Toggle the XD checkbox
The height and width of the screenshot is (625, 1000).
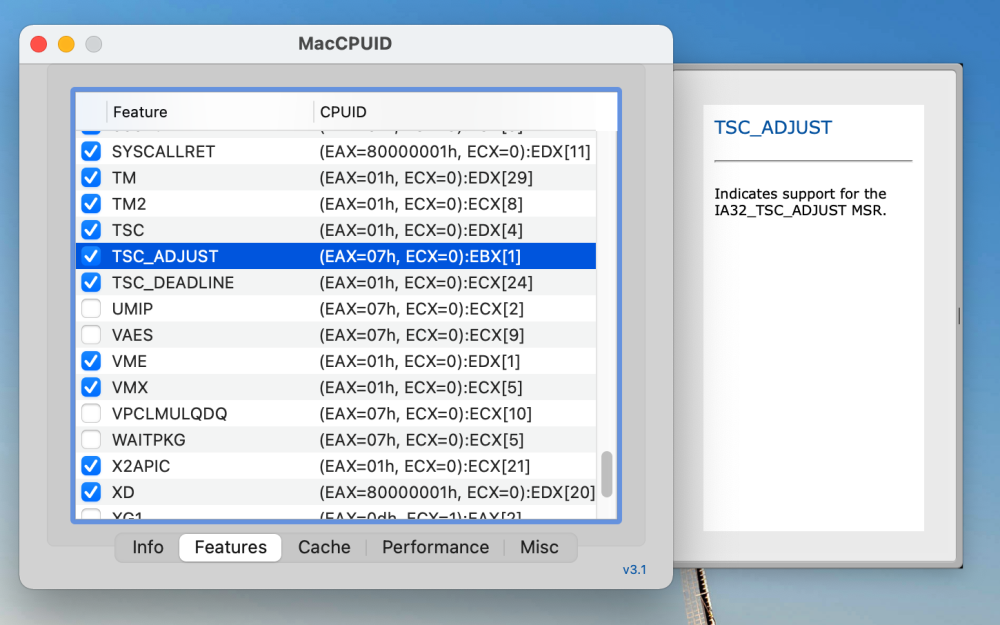[x=91, y=492]
